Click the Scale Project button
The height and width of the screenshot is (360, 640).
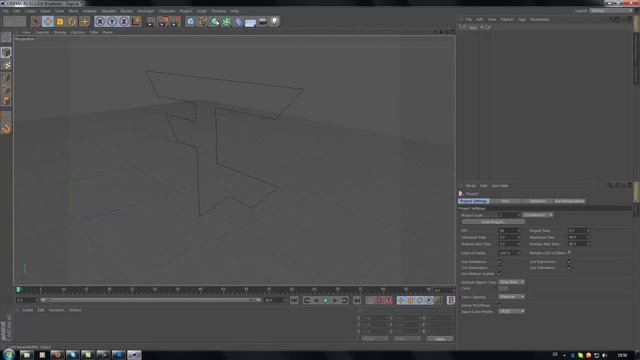coord(493,222)
